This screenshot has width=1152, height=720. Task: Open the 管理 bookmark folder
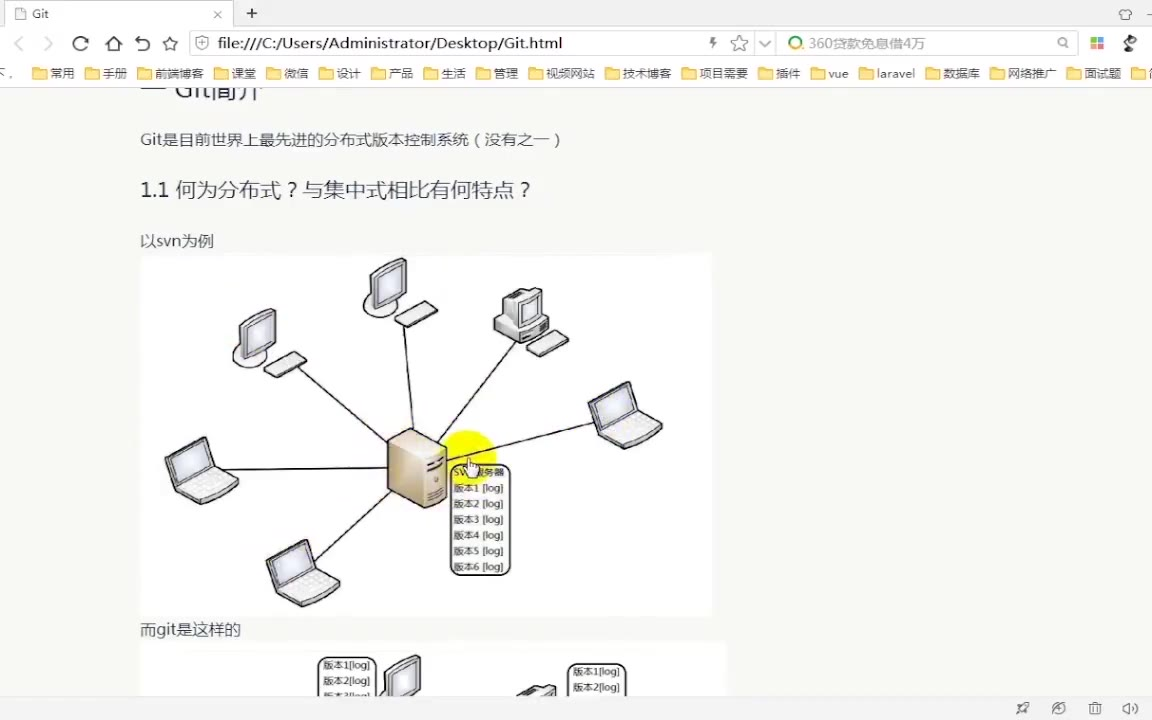497,73
